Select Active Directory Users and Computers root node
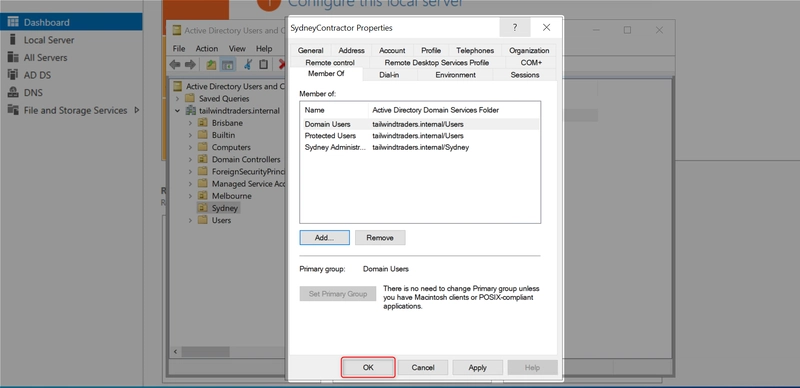Viewport: 800px width, 388px height. point(235,86)
